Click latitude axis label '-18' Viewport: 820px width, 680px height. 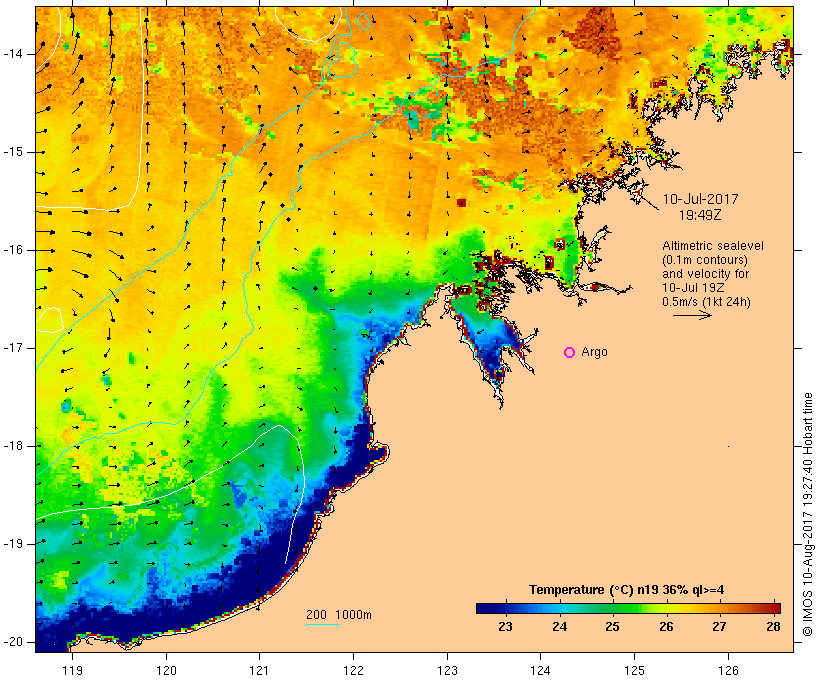click(12, 446)
